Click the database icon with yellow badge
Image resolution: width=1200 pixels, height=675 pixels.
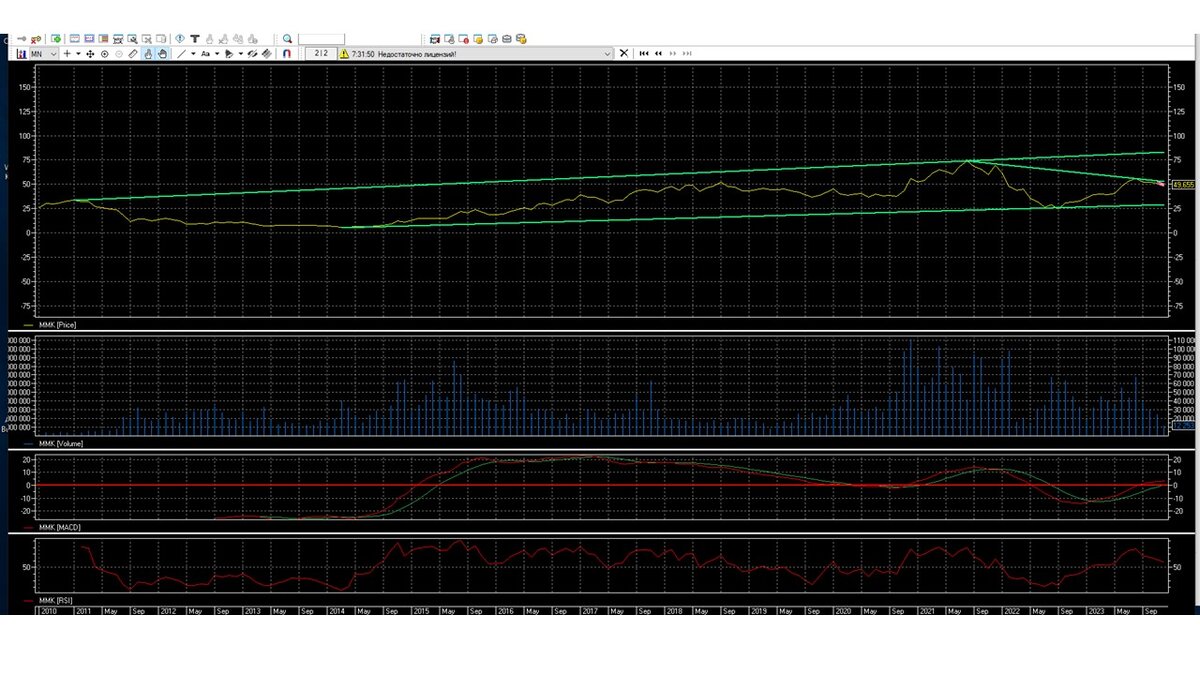[x=521, y=39]
